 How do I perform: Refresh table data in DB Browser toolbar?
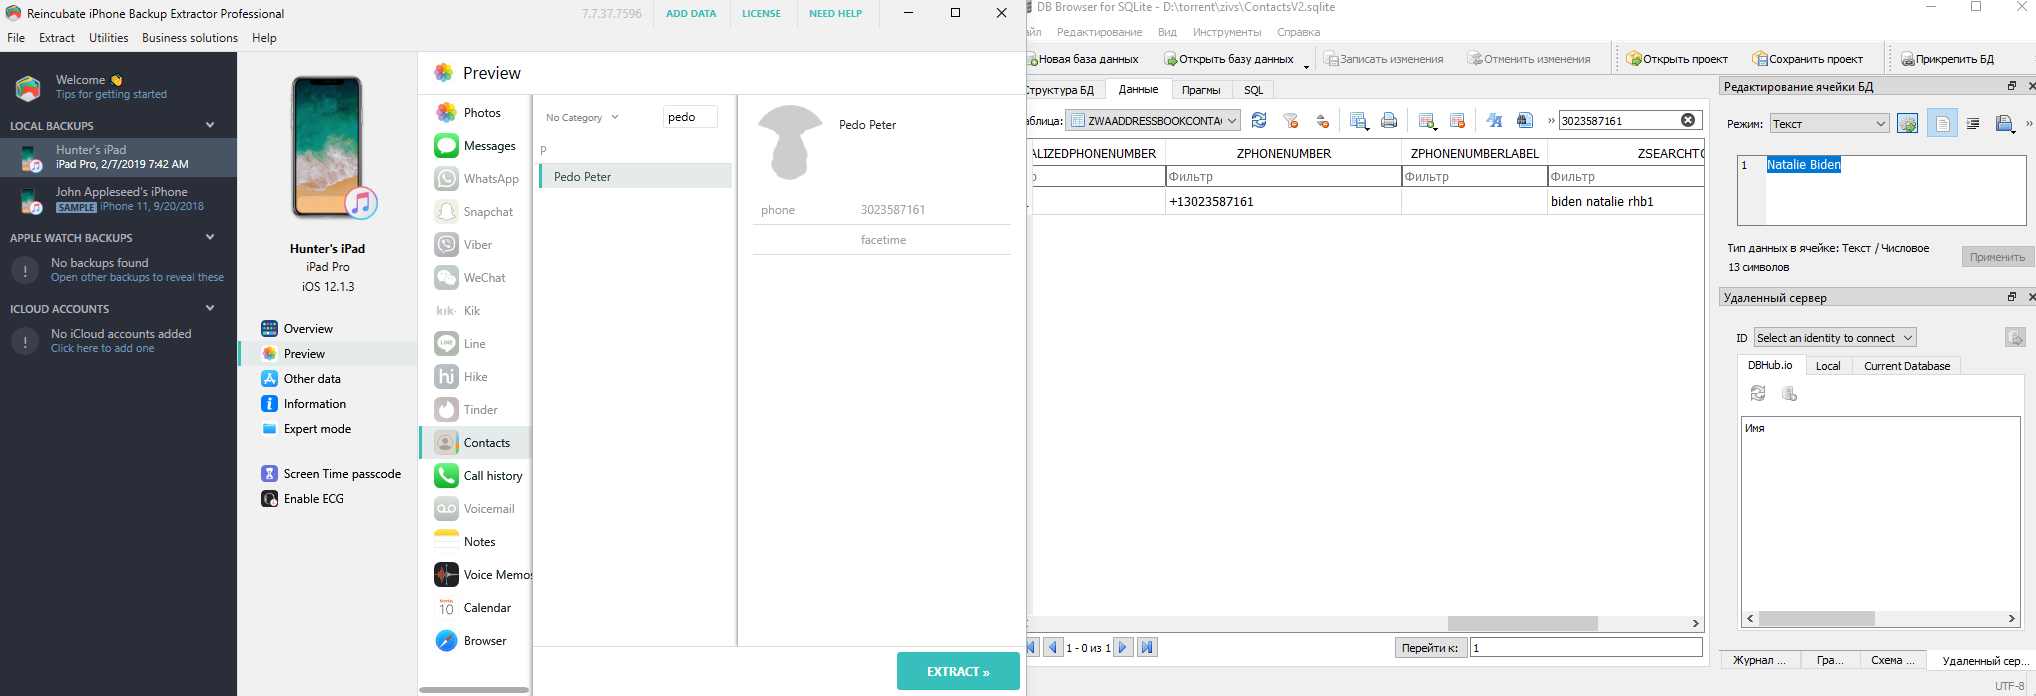tap(1259, 120)
